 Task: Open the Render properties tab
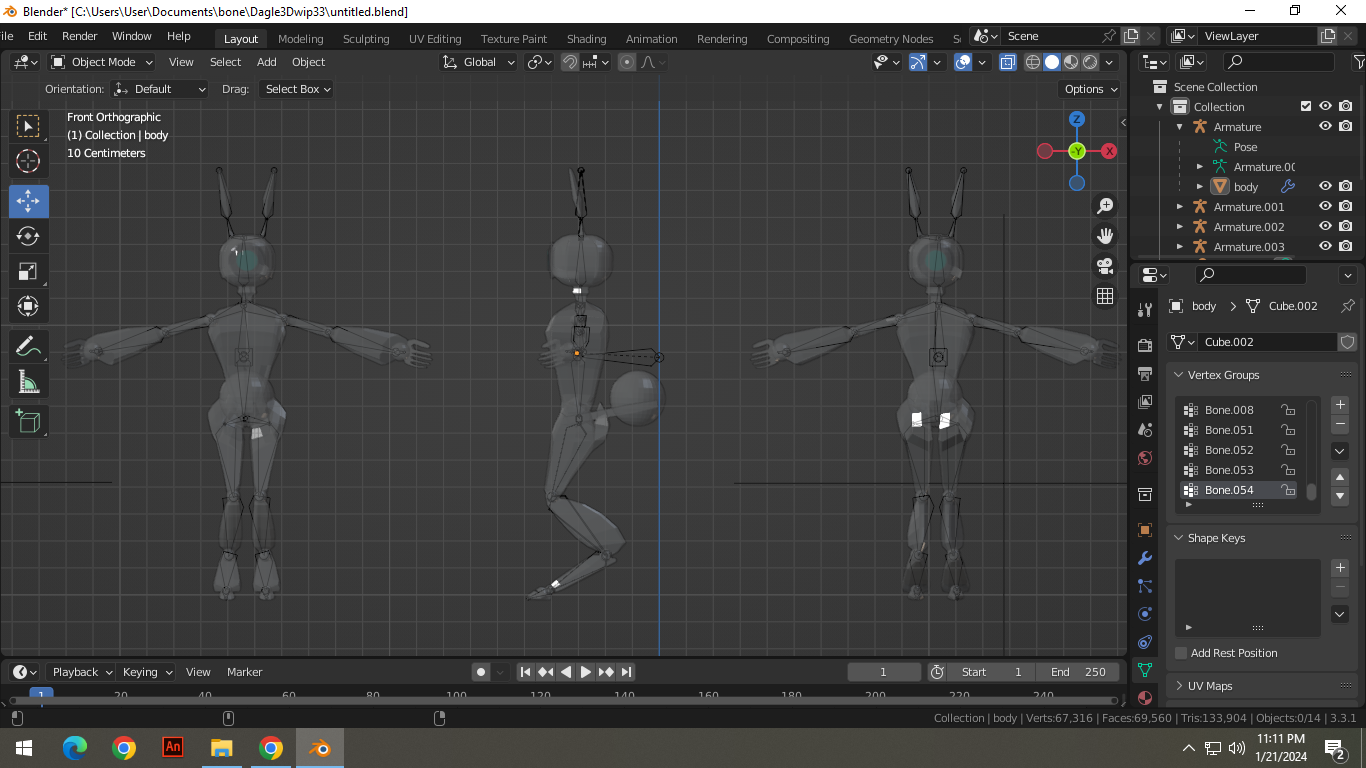[1144, 345]
